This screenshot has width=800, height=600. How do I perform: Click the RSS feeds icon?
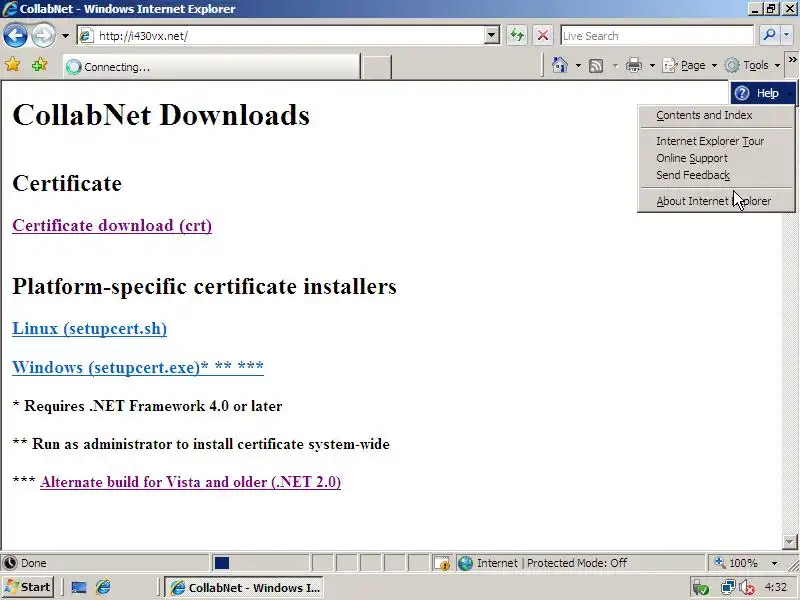point(596,65)
